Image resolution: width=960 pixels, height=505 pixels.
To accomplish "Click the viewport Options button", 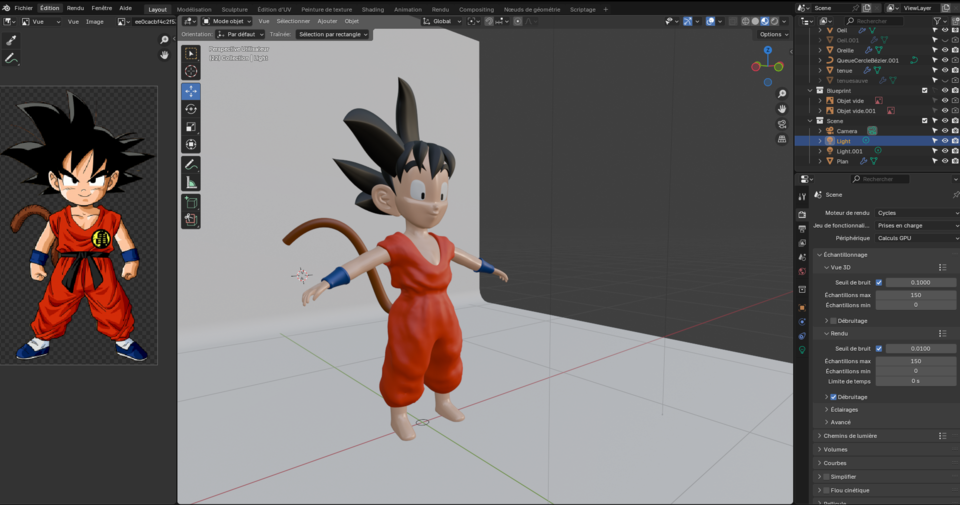I will coord(772,34).
